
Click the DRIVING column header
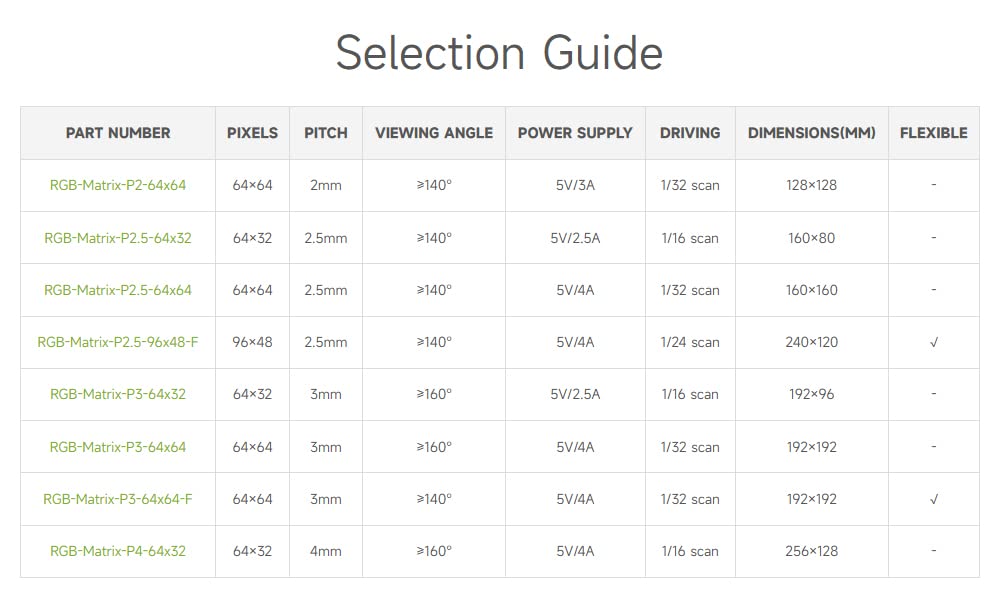[x=690, y=133]
